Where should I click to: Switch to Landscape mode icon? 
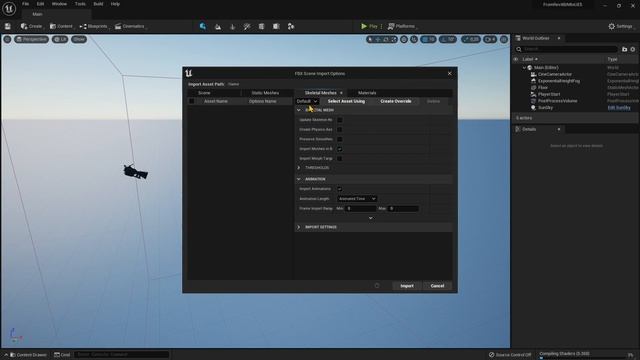pyautogui.click(x=218, y=26)
